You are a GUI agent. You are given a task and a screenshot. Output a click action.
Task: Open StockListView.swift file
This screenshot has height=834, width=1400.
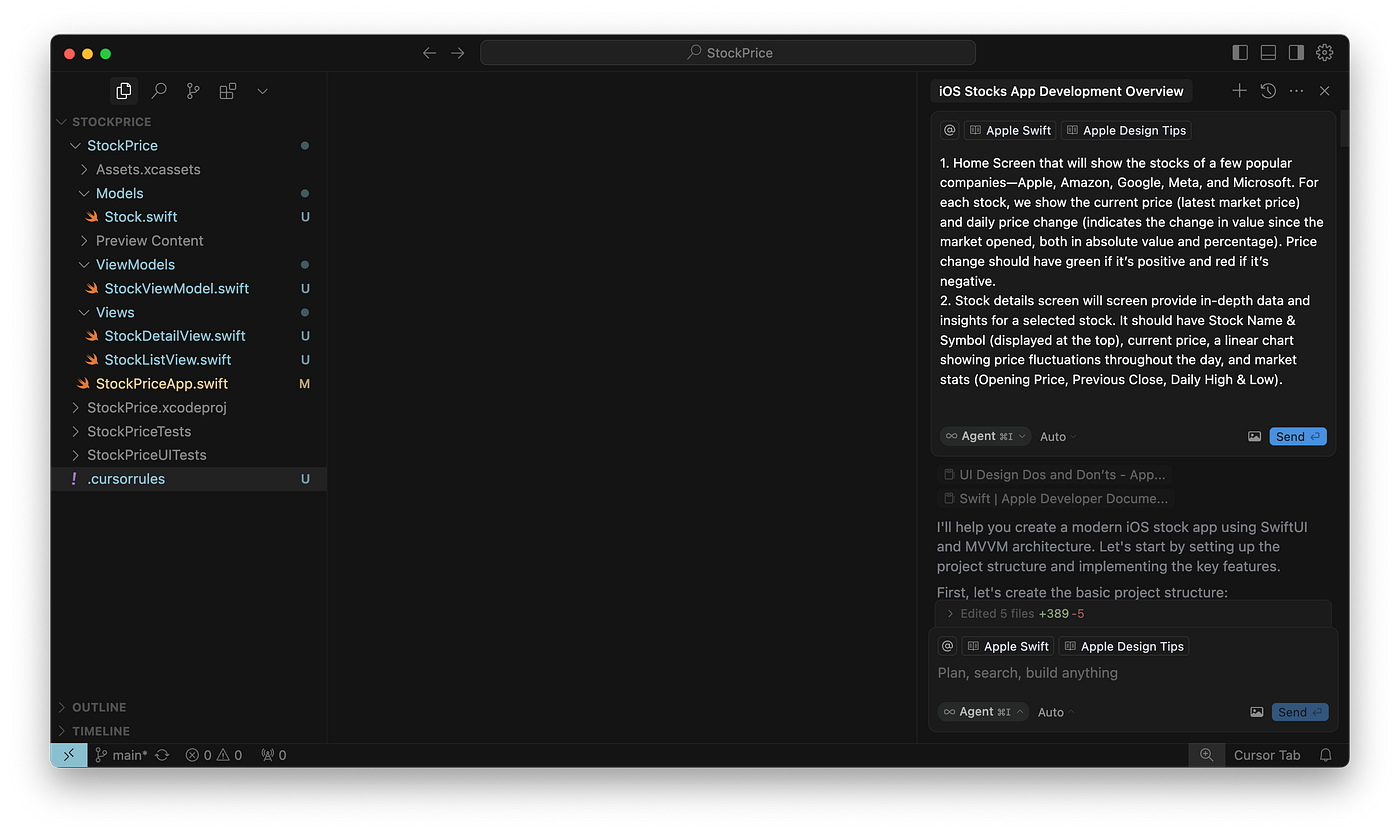point(188,360)
